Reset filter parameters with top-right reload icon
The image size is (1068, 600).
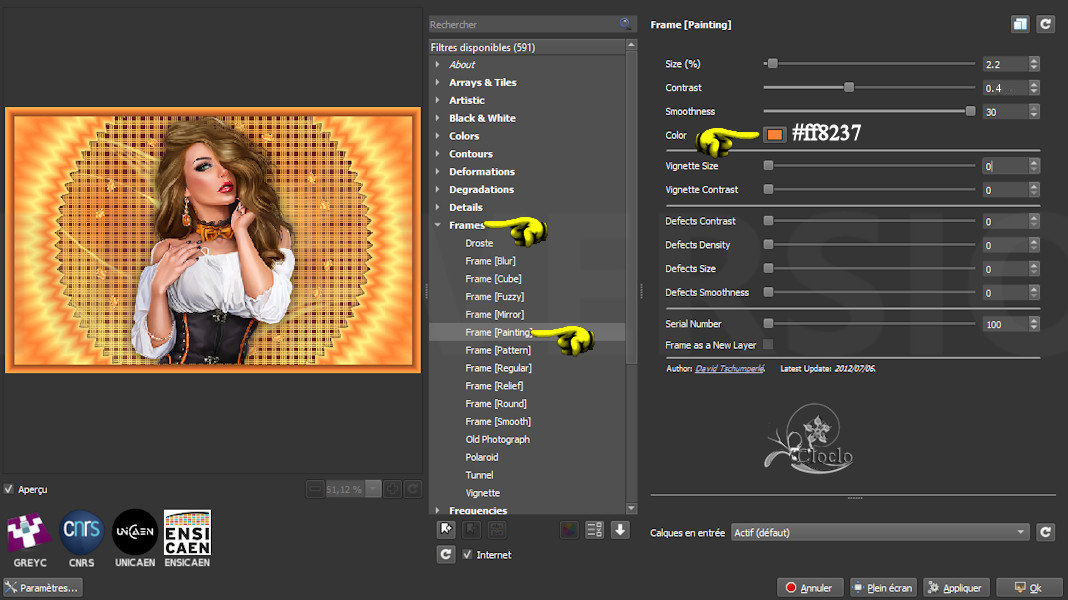[1045, 24]
